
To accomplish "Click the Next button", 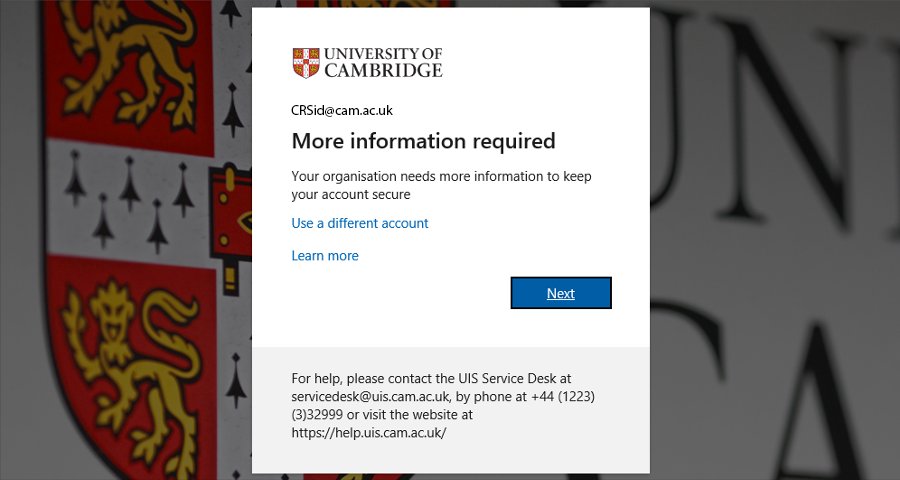I will (x=561, y=293).
